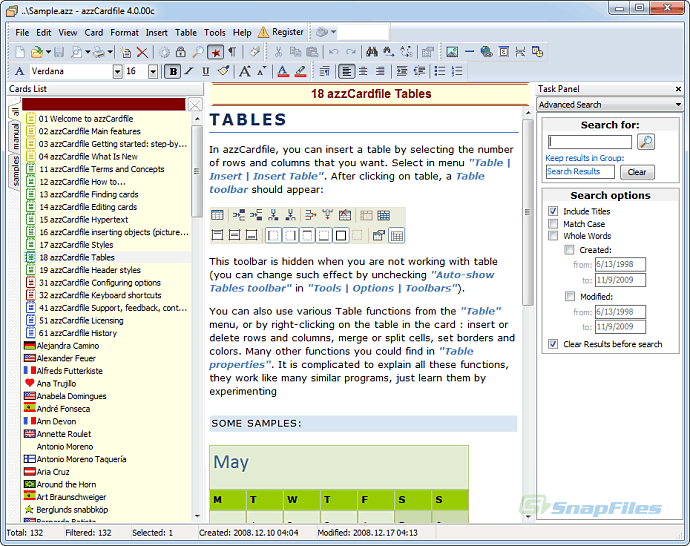Image resolution: width=690 pixels, height=546 pixels.
Task: Click the Save floppy disk icon
Action: (59, 52)
